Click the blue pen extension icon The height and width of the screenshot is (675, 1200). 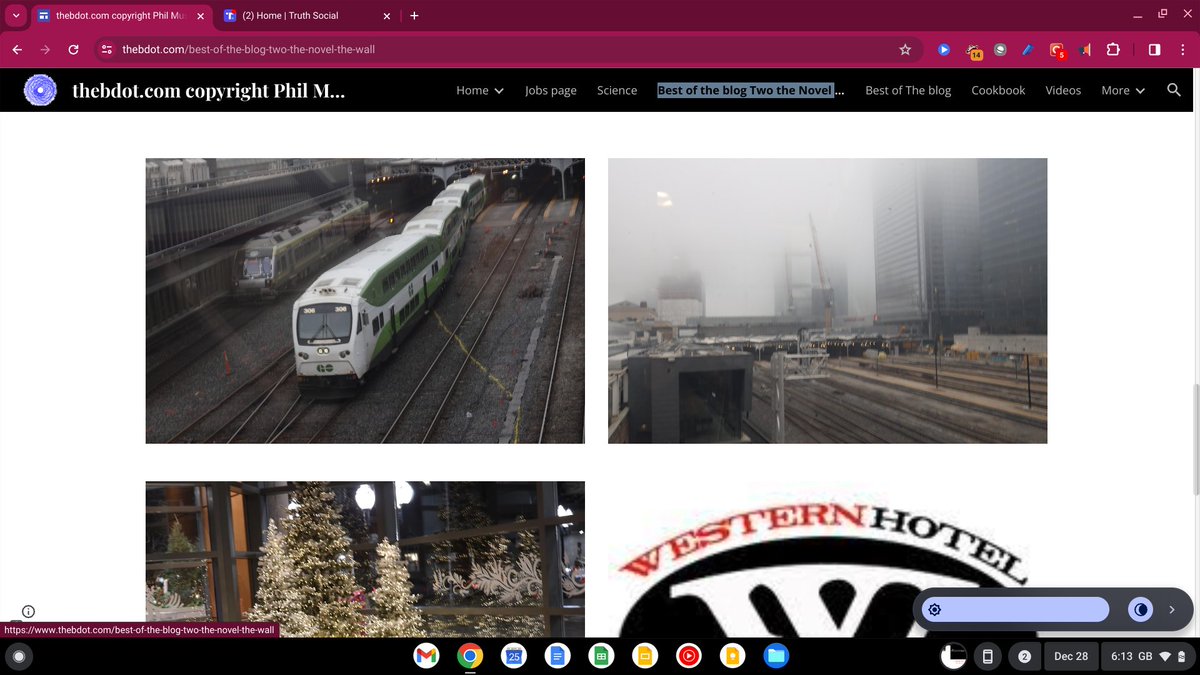coord(1027,49)
